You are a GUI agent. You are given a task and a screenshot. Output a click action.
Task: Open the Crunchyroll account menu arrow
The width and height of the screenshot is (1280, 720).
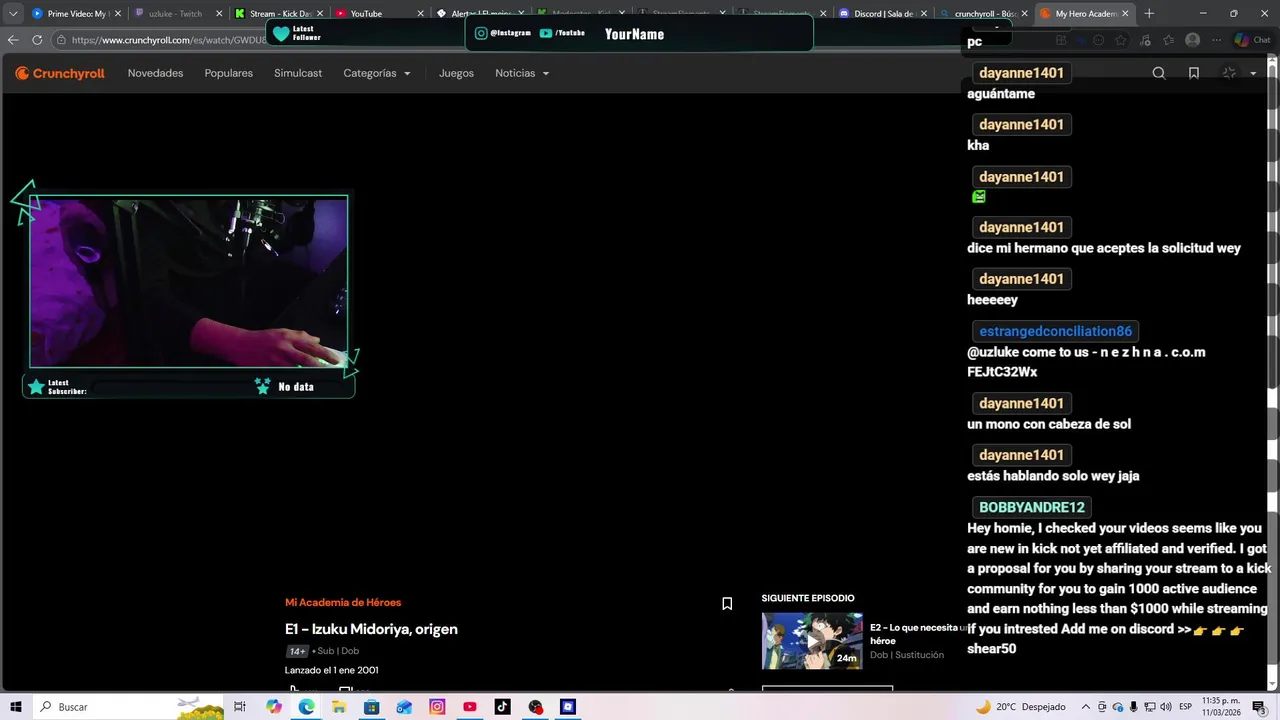pos(1253,74)
